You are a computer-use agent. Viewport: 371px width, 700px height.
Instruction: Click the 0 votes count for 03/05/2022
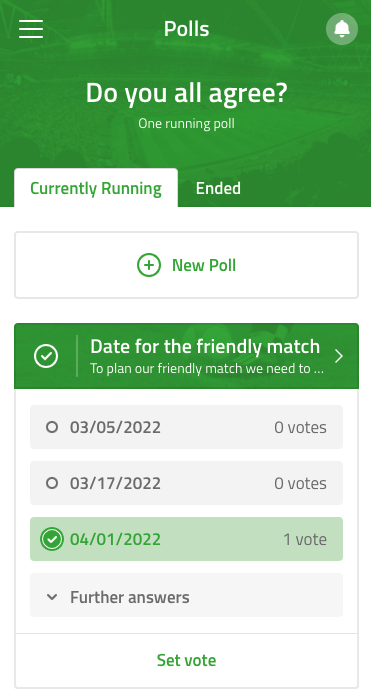point(300,427)
